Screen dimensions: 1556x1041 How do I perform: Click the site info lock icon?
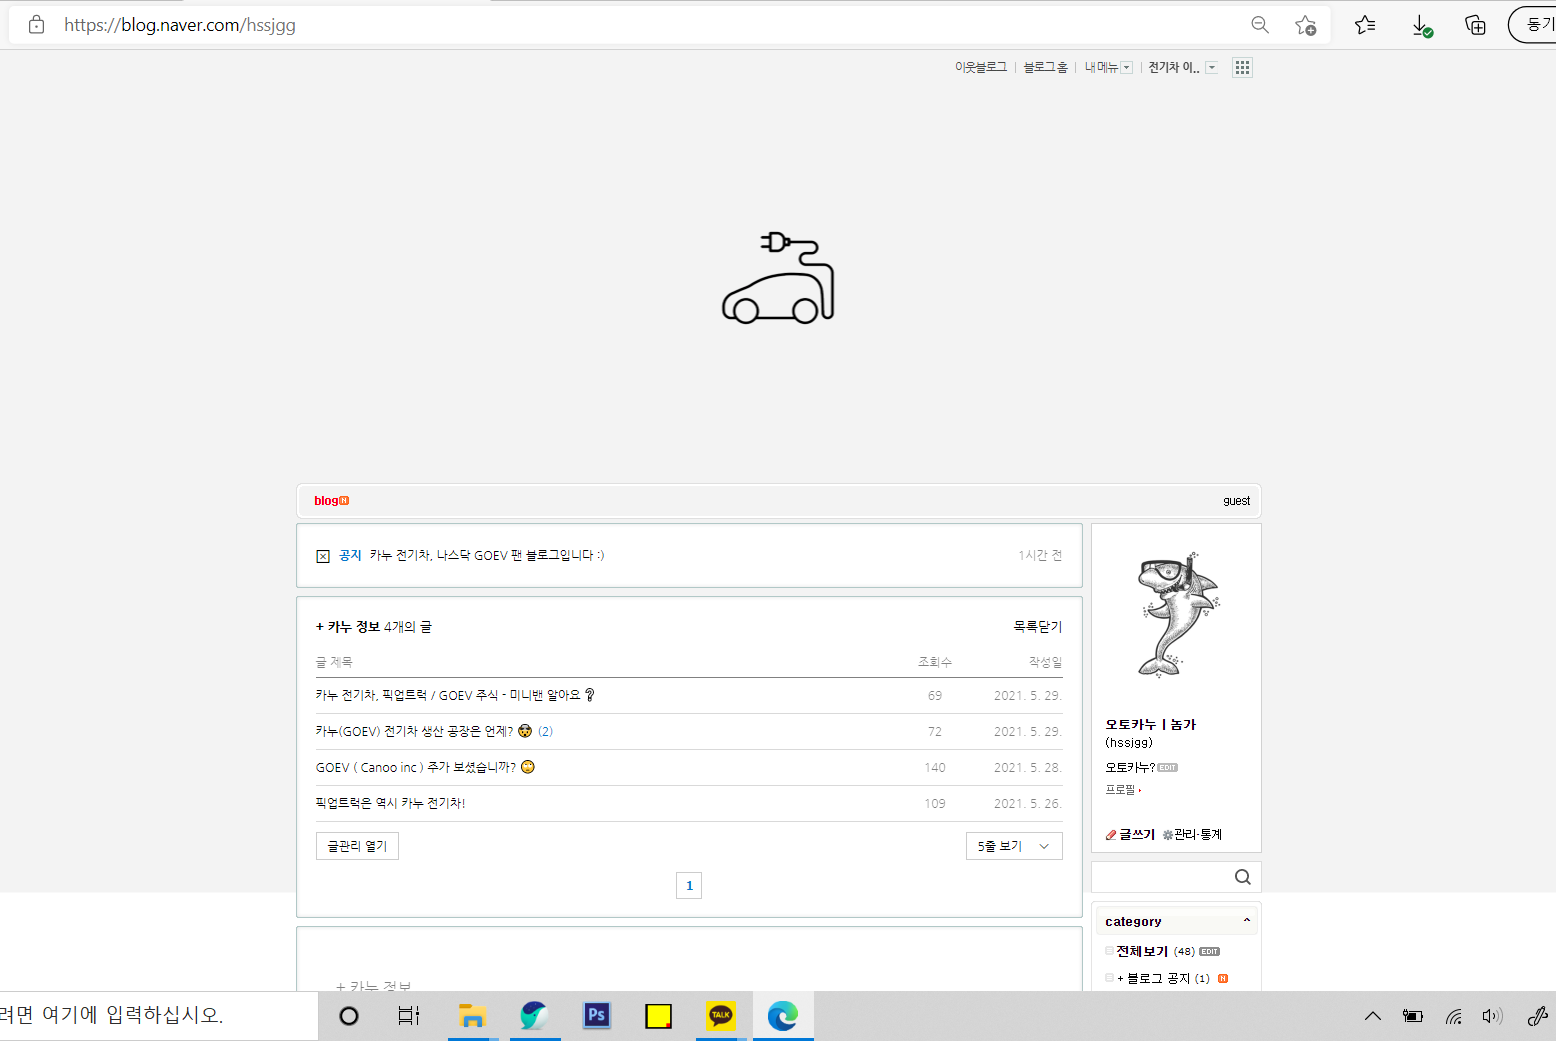pos(37,25)
